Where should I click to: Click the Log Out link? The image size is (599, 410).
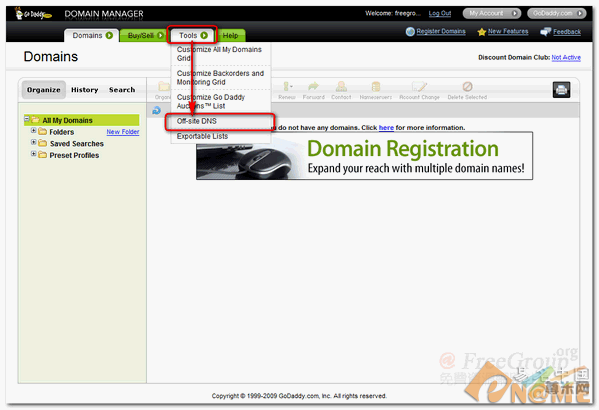(x=440, y=13)
